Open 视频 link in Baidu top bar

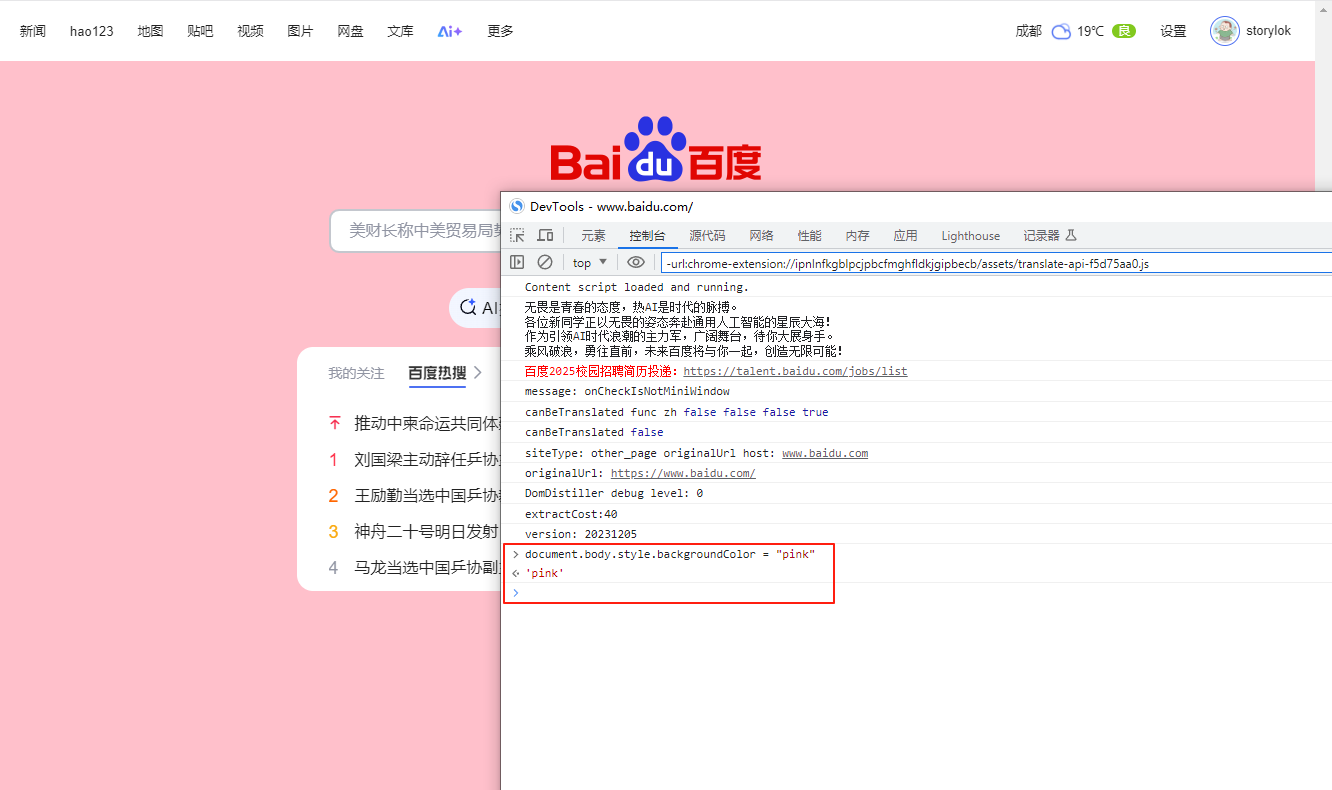pyautogui.click(x=250, y=31)
